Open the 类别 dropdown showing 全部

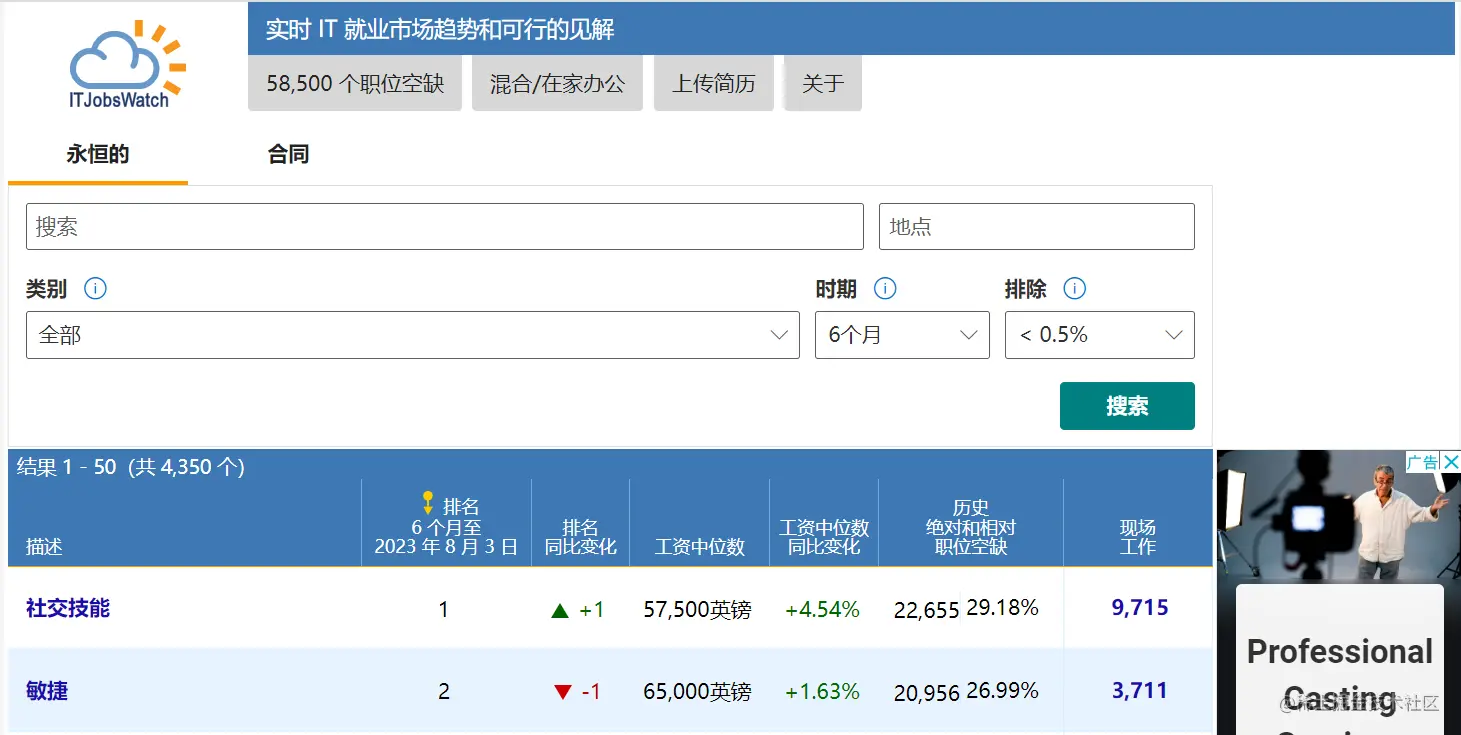tap(412, 335)
